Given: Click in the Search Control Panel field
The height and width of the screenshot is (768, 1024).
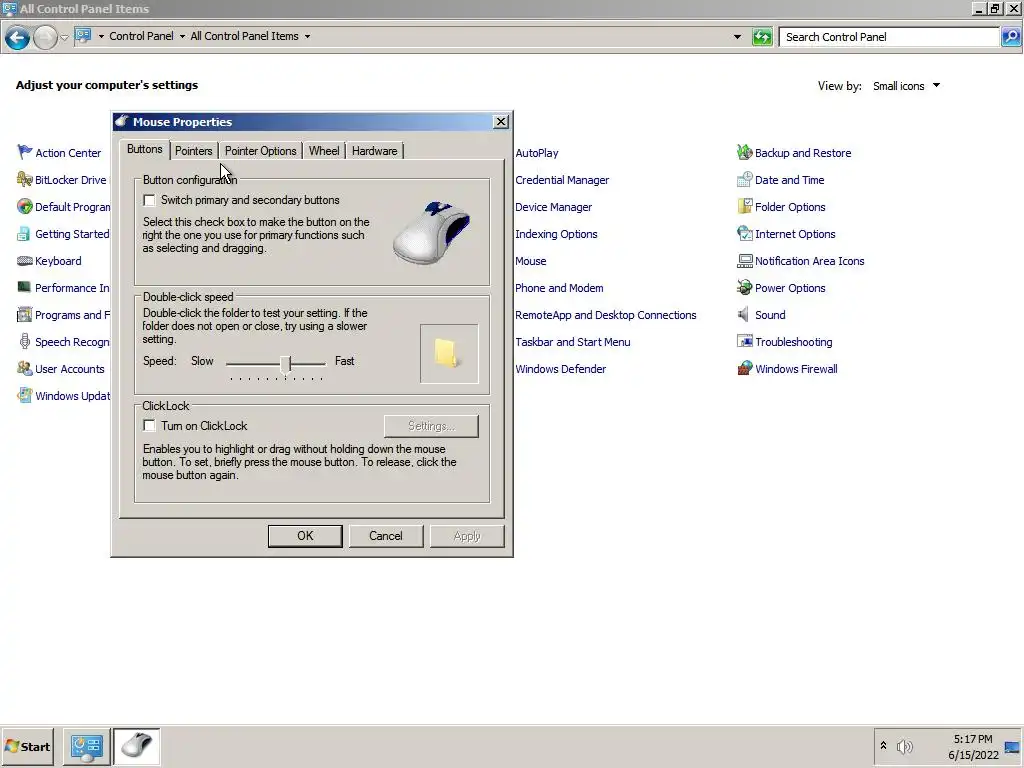Looking at the screenshot, I should 889,37.
